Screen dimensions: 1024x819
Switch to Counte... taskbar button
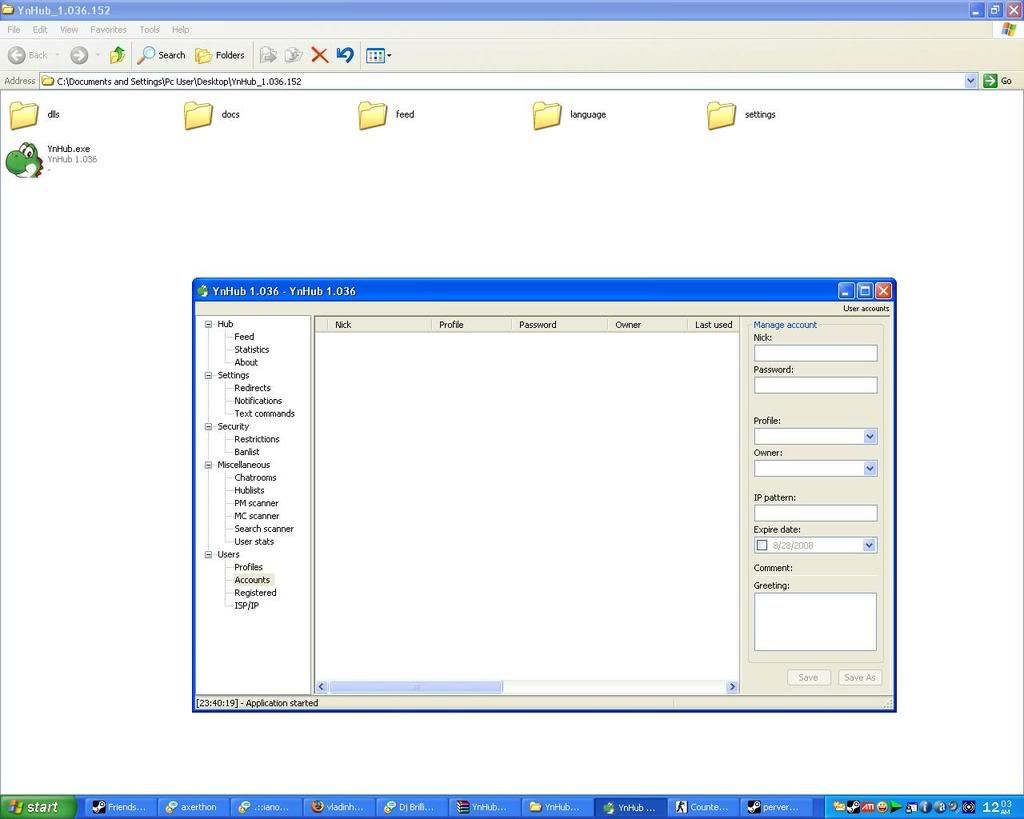[x=702, y=807]
